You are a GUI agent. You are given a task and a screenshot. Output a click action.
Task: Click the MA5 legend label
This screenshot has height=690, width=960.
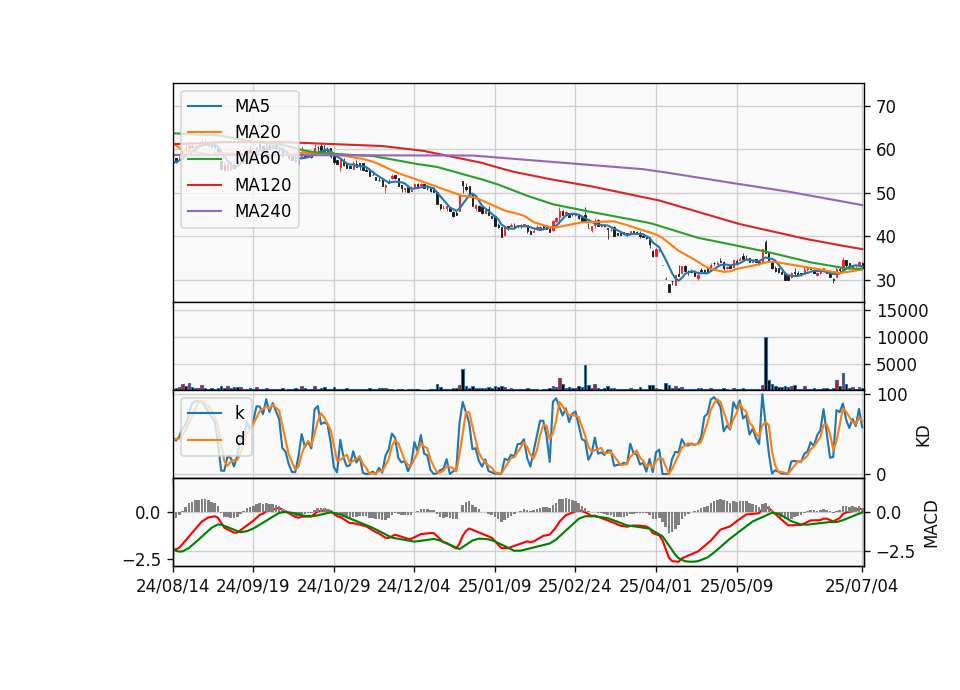coord(252,106)
